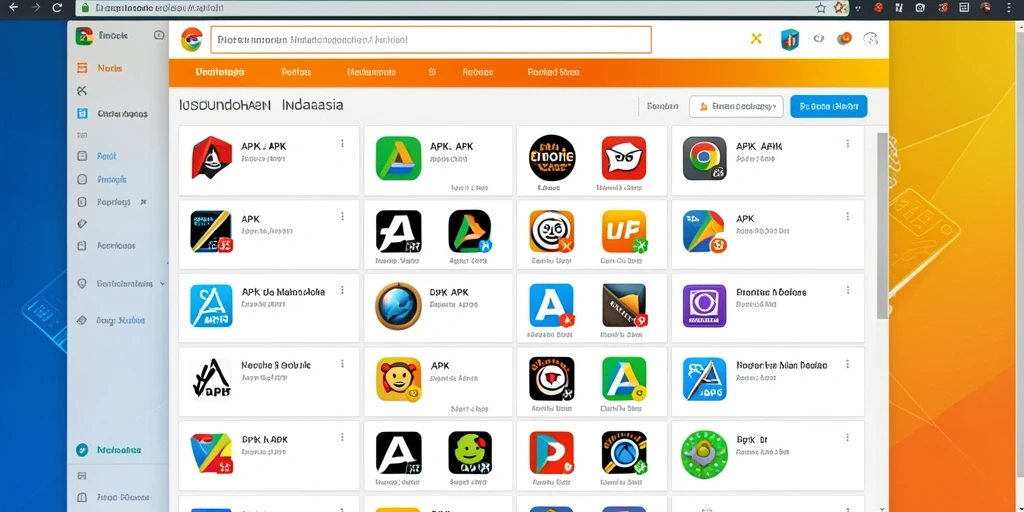Image resolution: width=1024 pixels, height=512 pixels.
Task: Click the camera extension icon in browser toolbar
Action: tap(920, 8)
